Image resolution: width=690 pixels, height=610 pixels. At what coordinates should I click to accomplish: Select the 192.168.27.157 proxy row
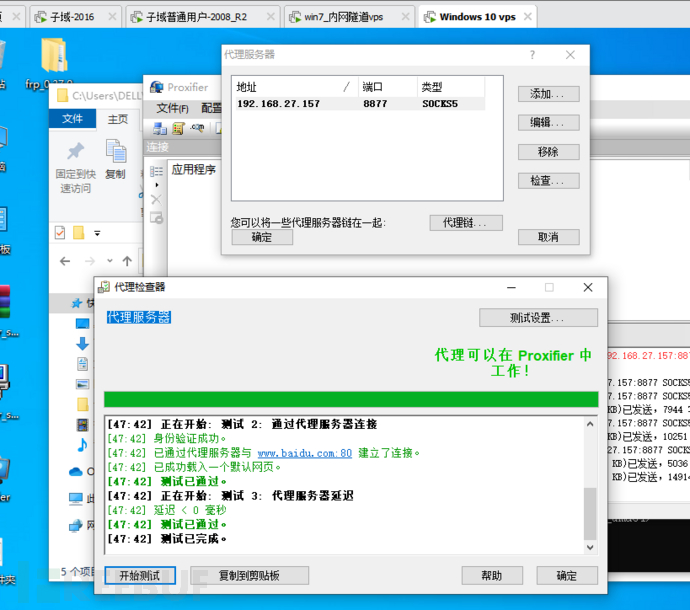[360, 103]
